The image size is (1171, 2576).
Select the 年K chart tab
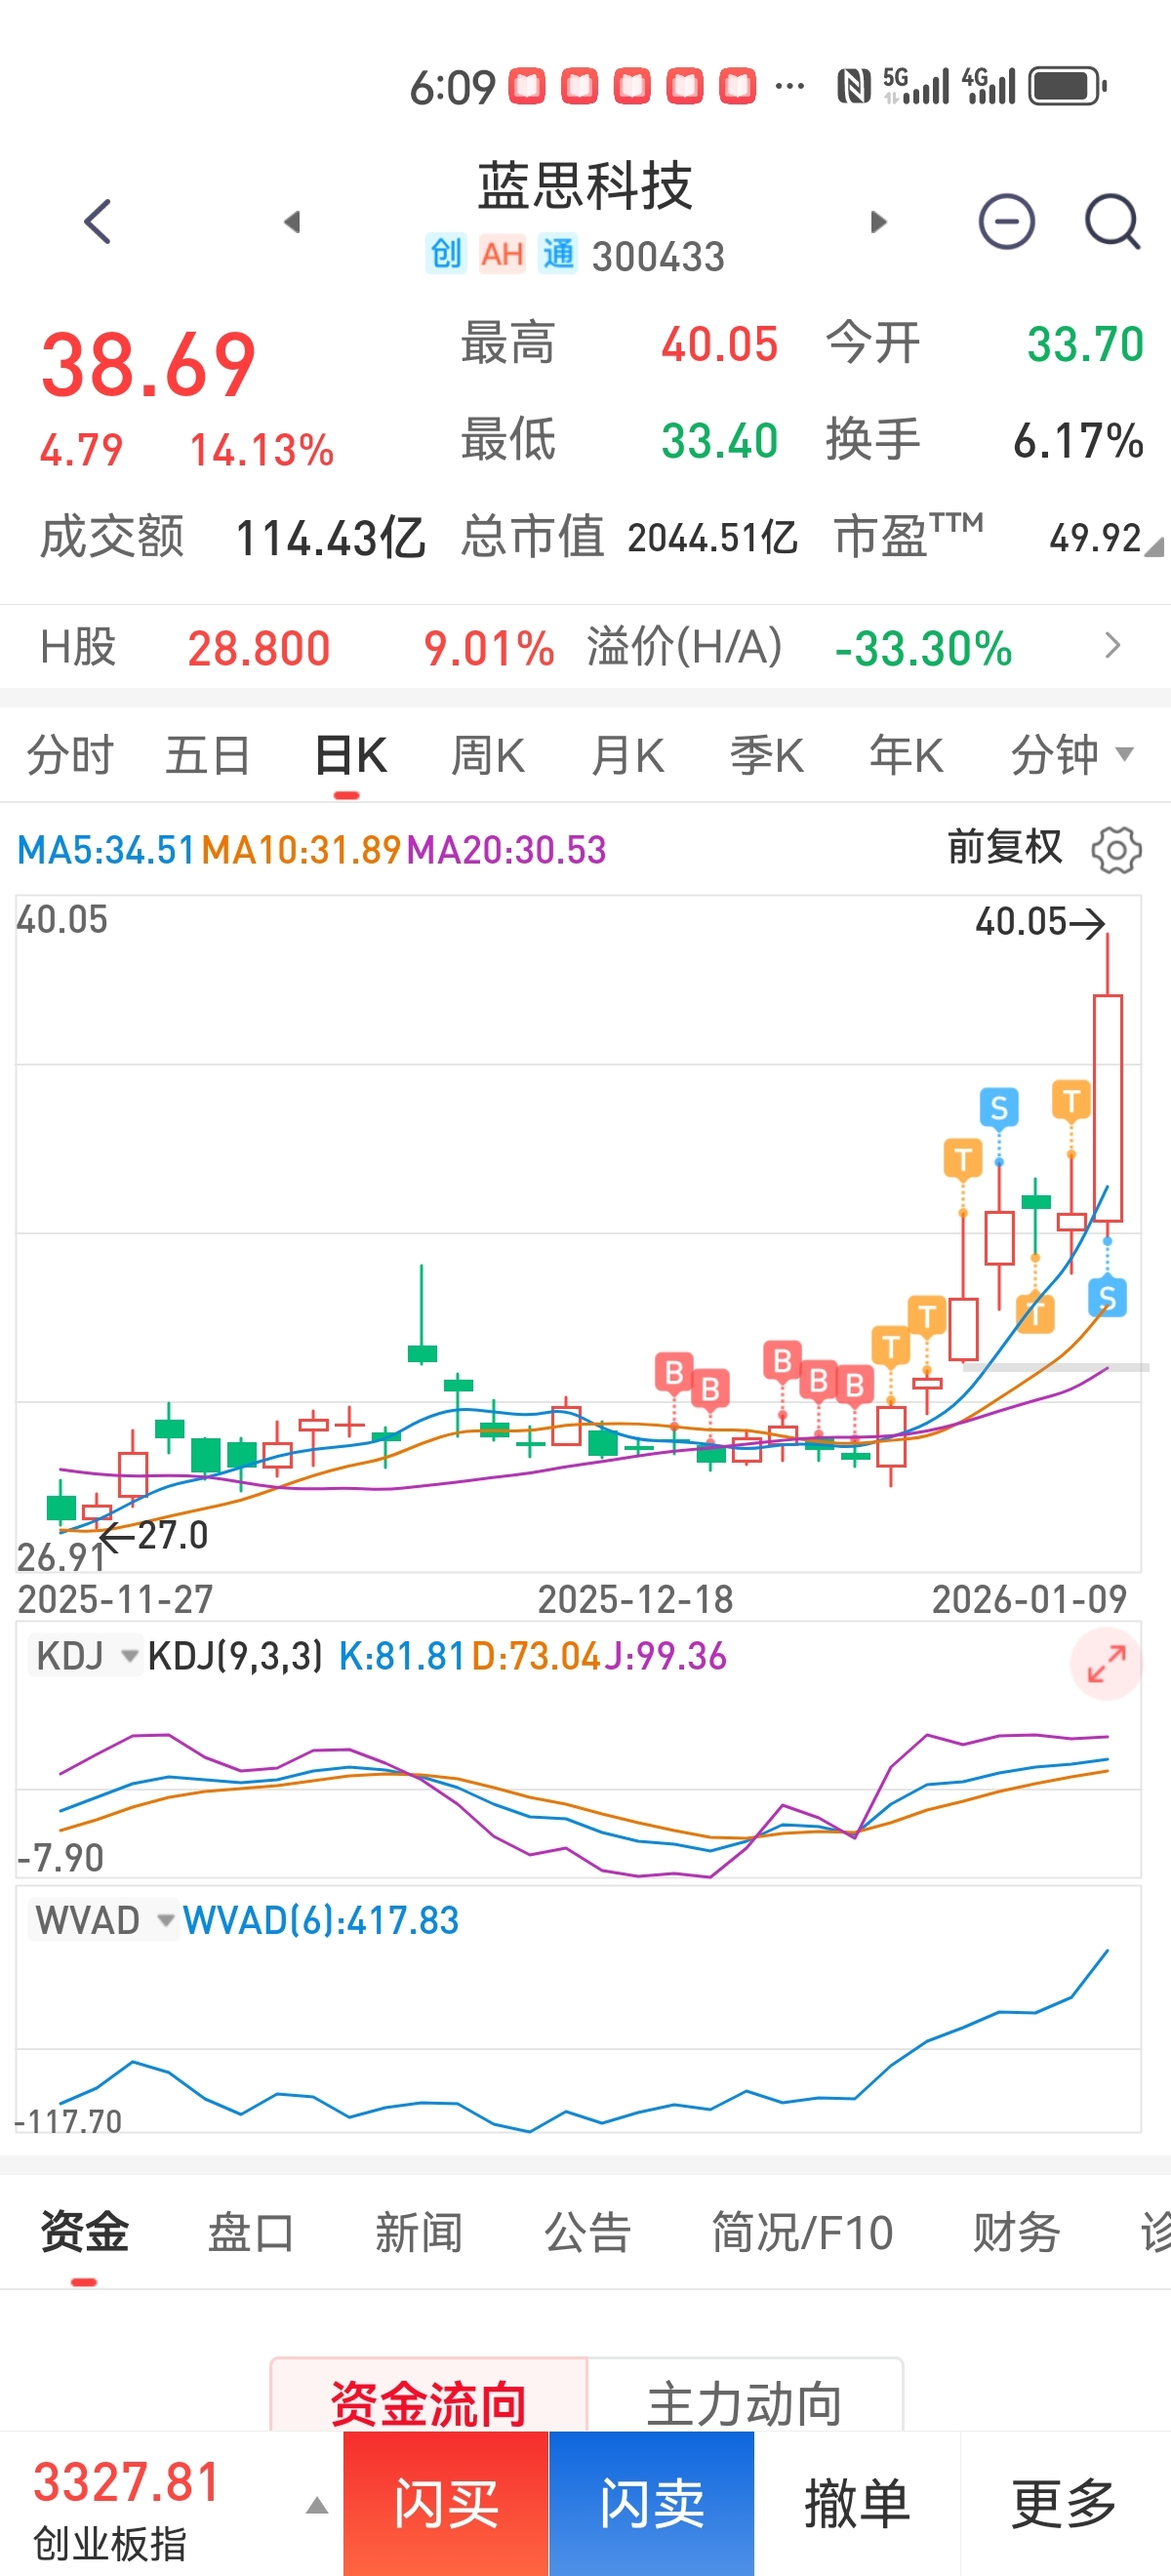pyautogui.click(x=906, y=754)
